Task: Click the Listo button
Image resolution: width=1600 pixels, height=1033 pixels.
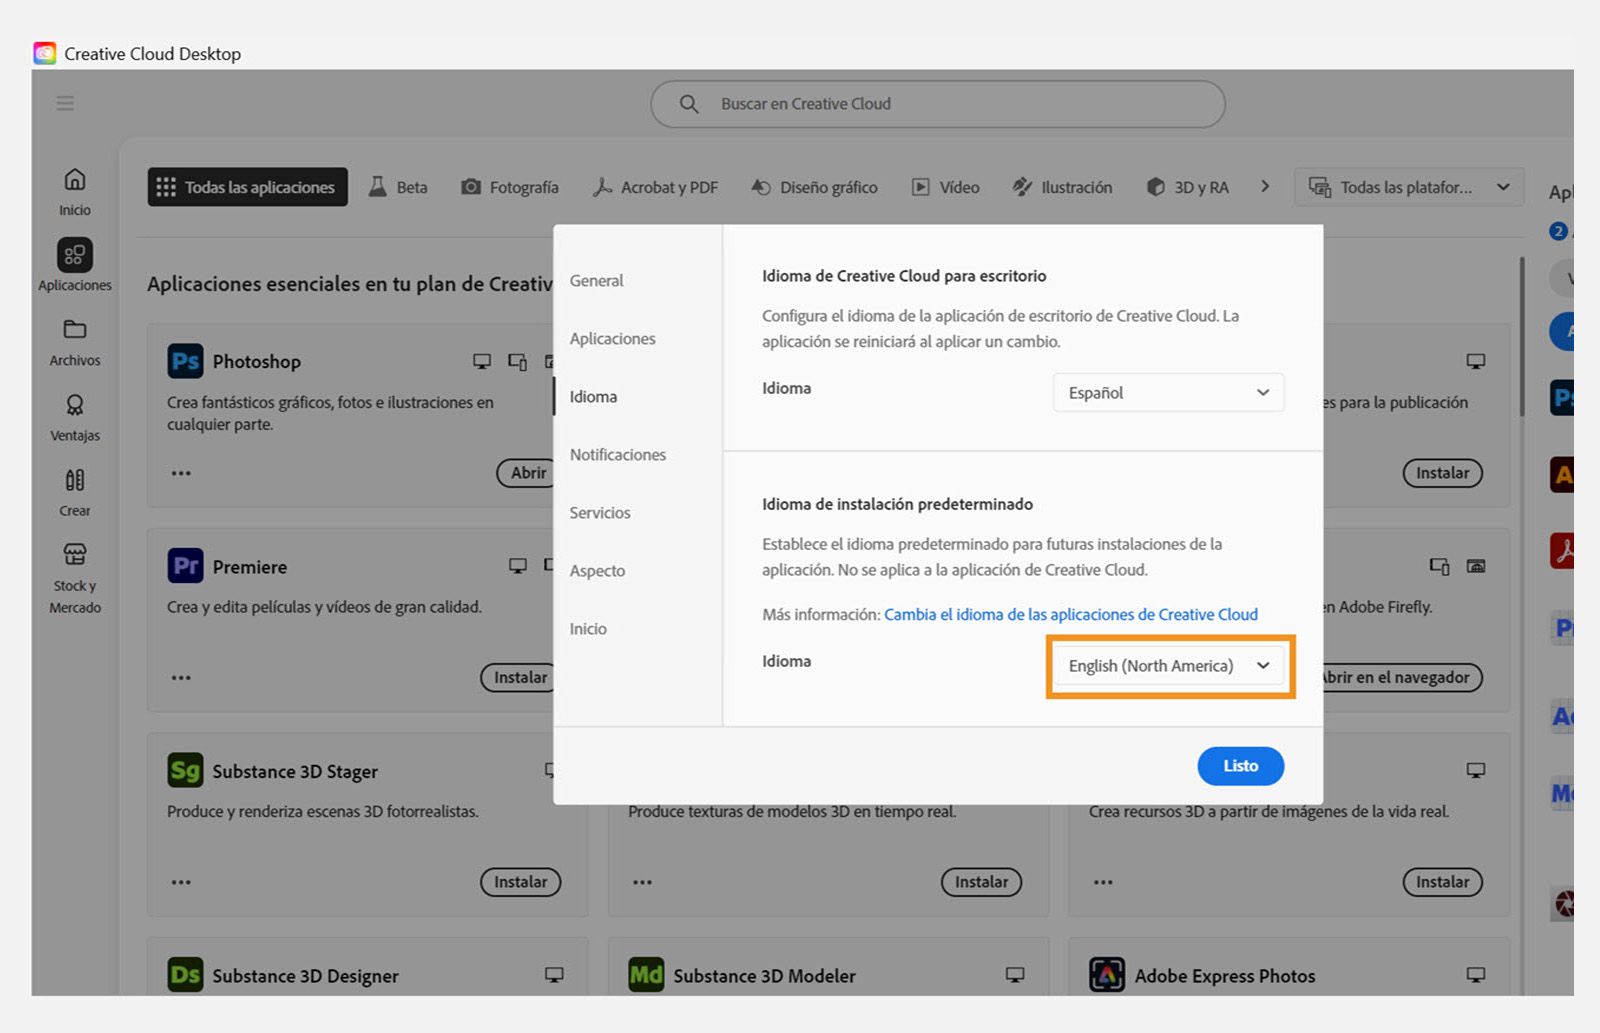Action: coord(1240,766)
